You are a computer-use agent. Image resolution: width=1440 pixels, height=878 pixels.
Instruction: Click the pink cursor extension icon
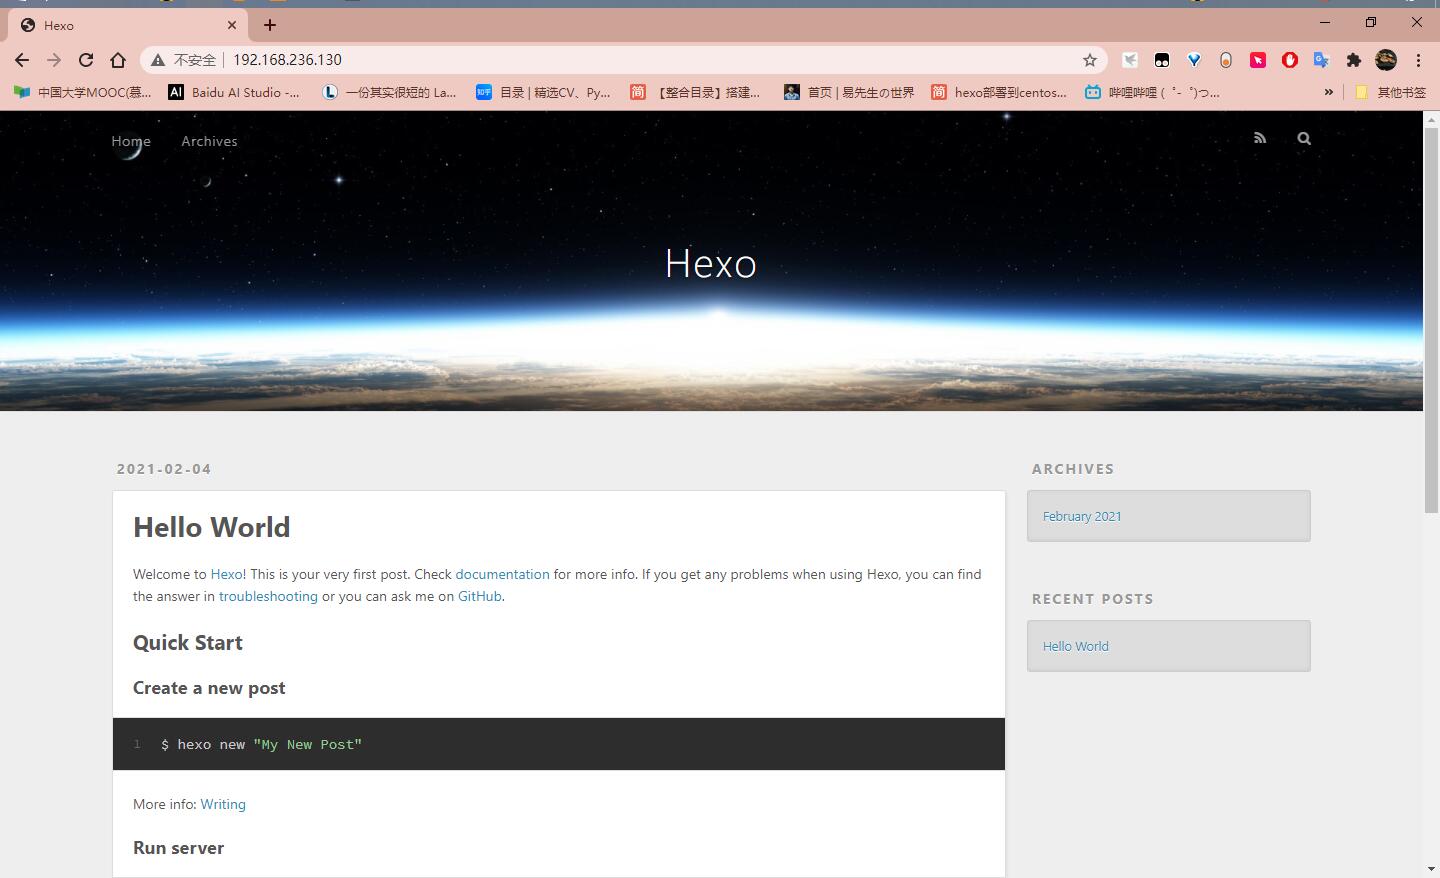click(x=1258, y=60)
